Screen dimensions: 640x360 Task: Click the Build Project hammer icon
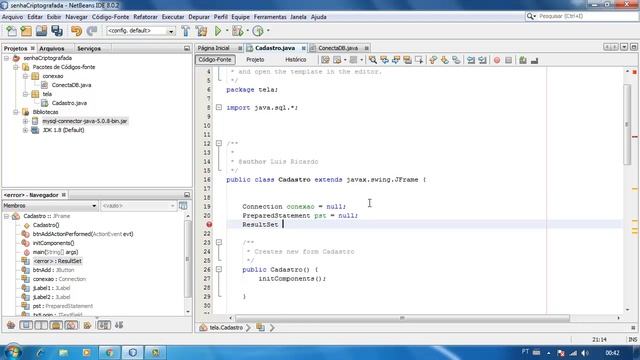[186, 31]
